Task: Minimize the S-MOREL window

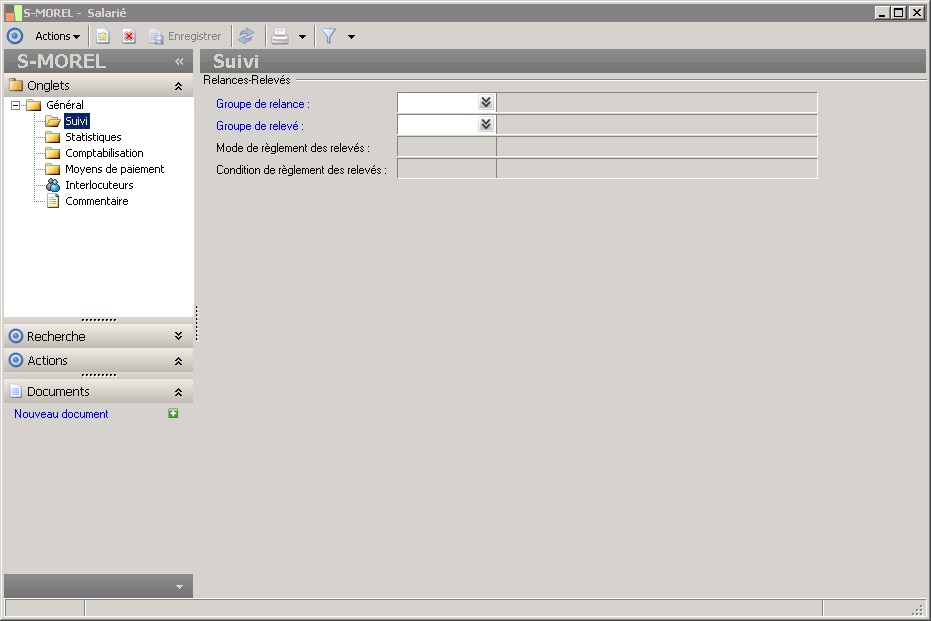Action: [x=882, y=12]
